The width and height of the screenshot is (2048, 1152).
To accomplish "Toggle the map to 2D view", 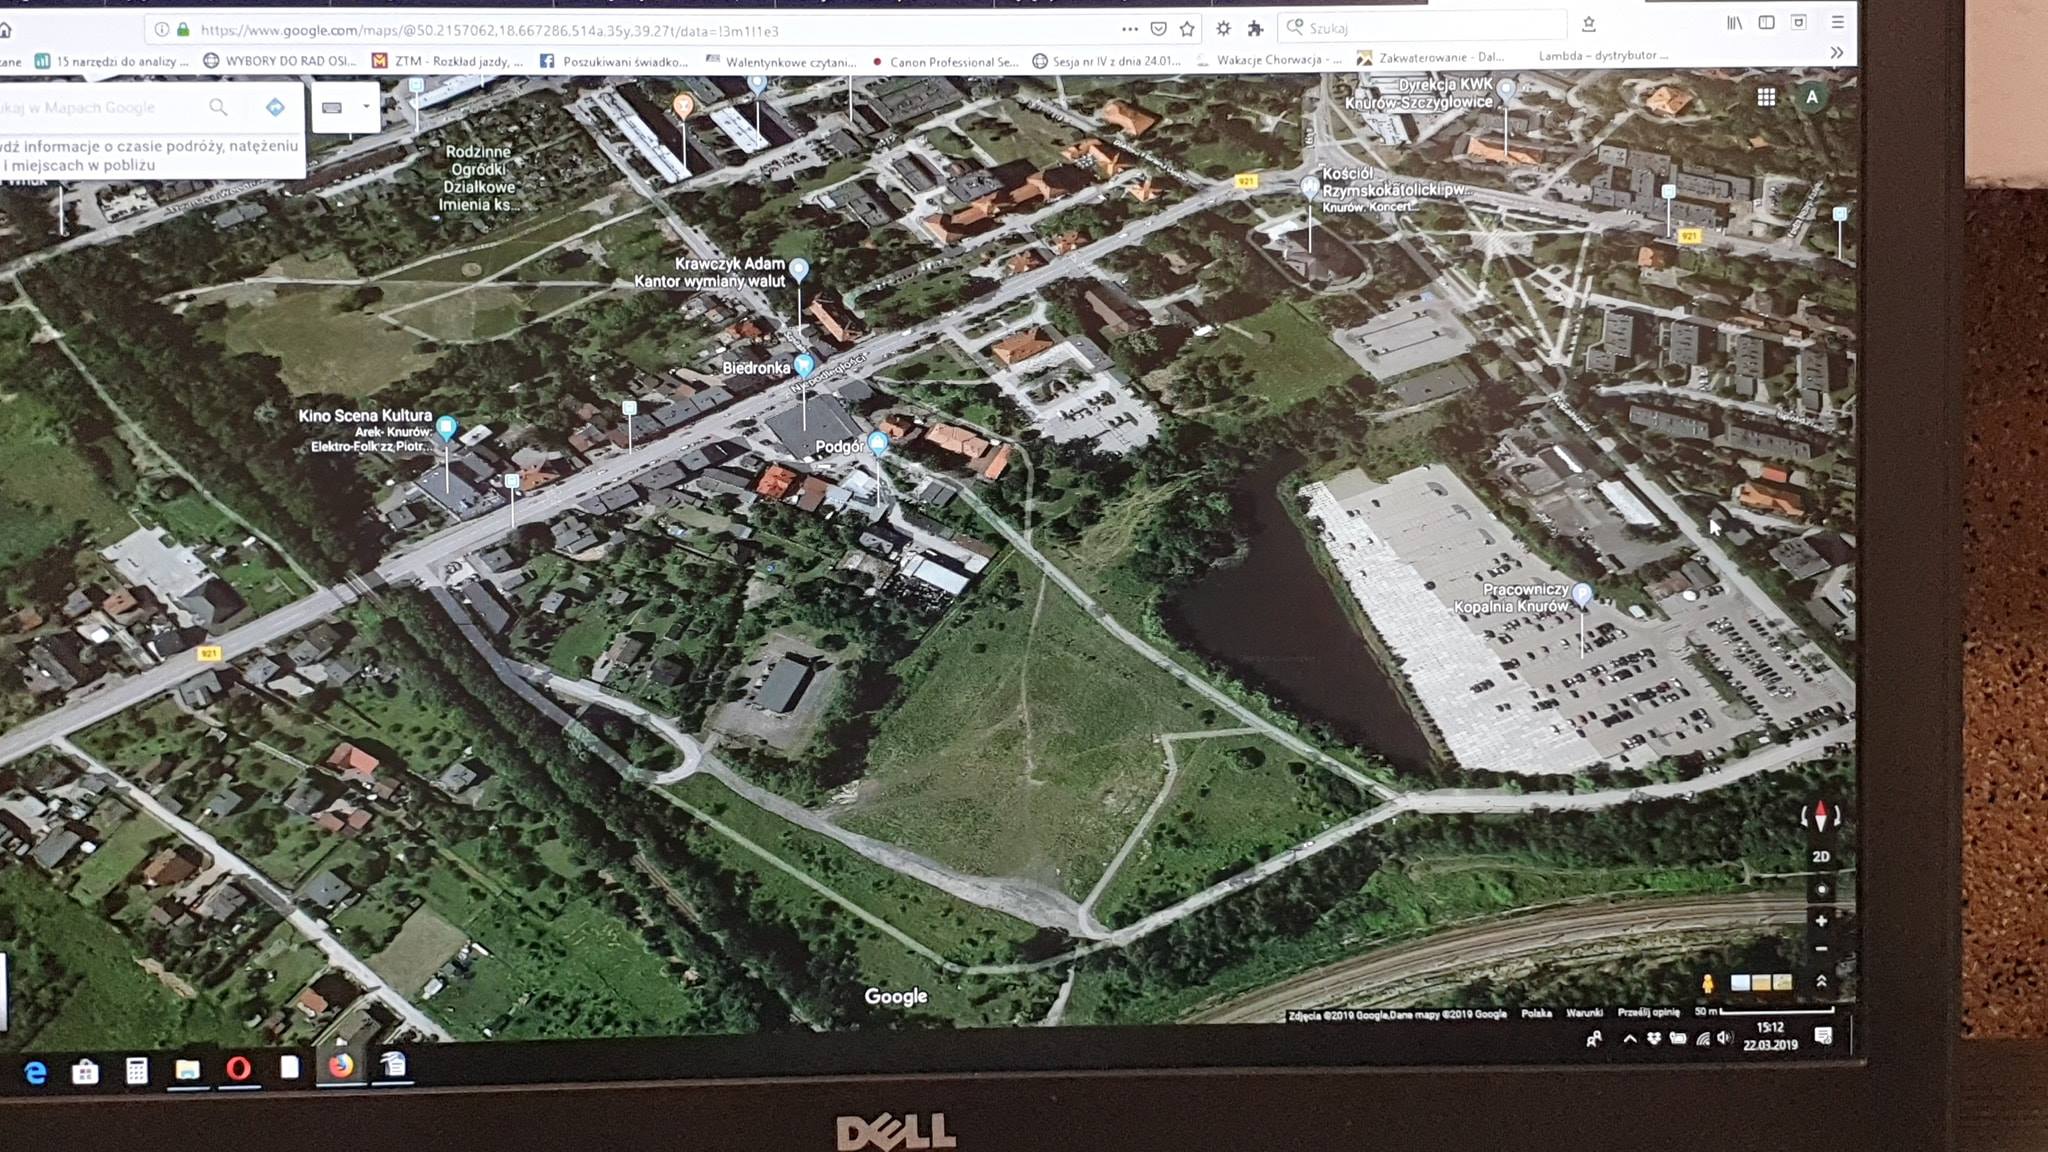I will coord(1821,857).
